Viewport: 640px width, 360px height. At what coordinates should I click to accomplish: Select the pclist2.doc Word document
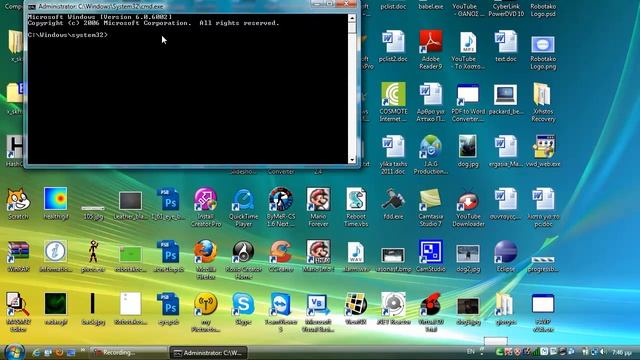[393, 46]
